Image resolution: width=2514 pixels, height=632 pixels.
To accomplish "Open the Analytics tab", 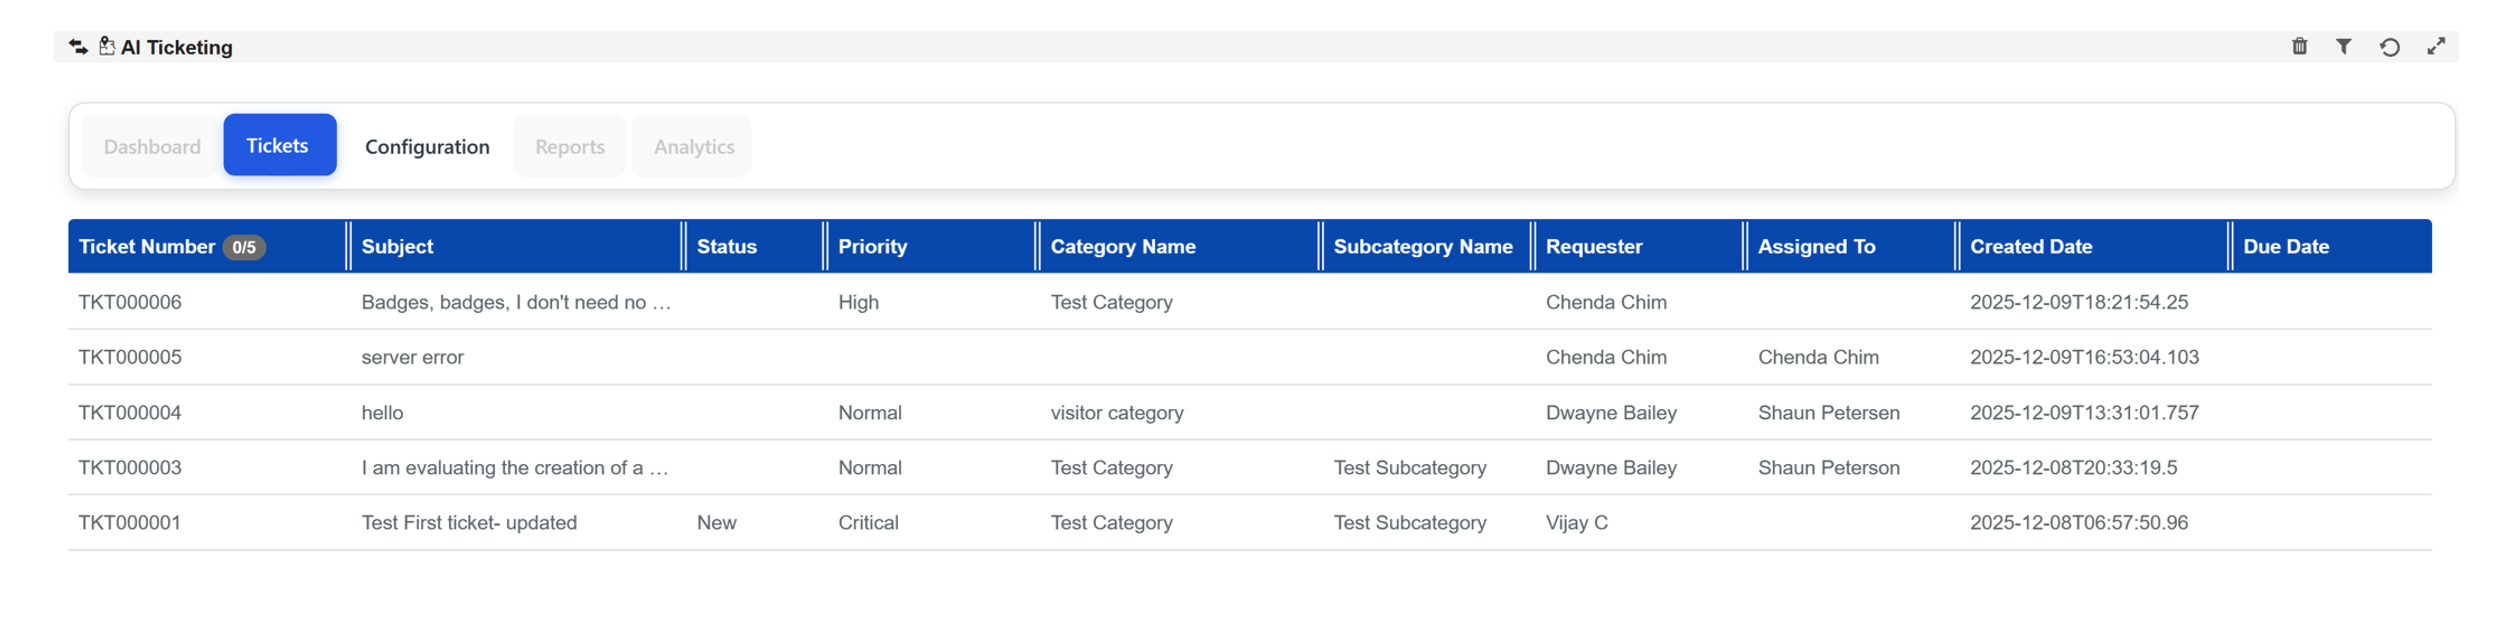I will 693,147.
